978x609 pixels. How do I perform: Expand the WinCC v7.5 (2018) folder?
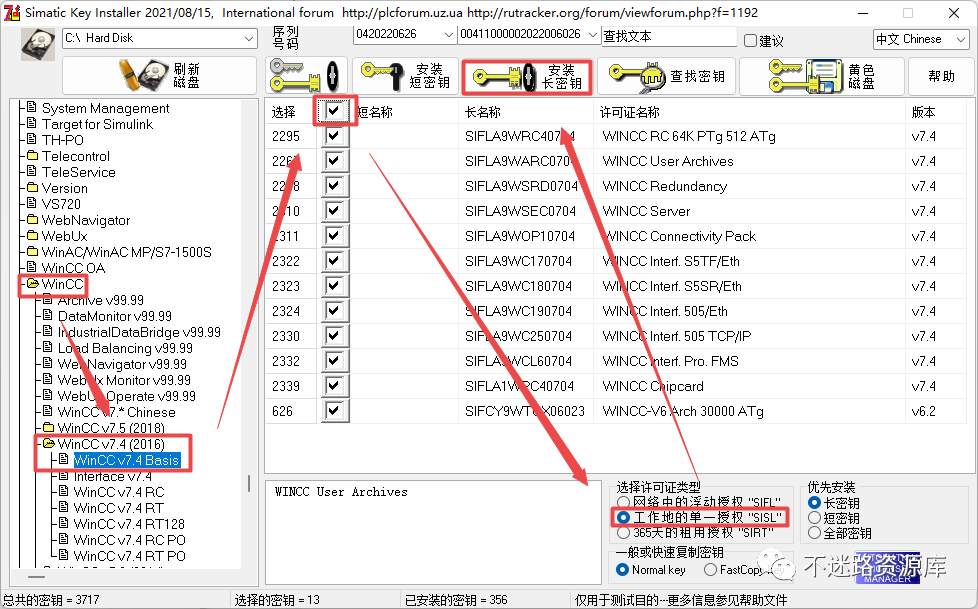pyautogui.click(x=49, y=428)
